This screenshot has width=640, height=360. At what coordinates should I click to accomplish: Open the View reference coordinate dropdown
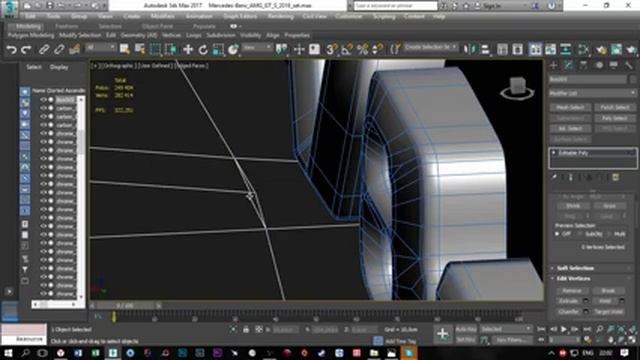[257, 48]
